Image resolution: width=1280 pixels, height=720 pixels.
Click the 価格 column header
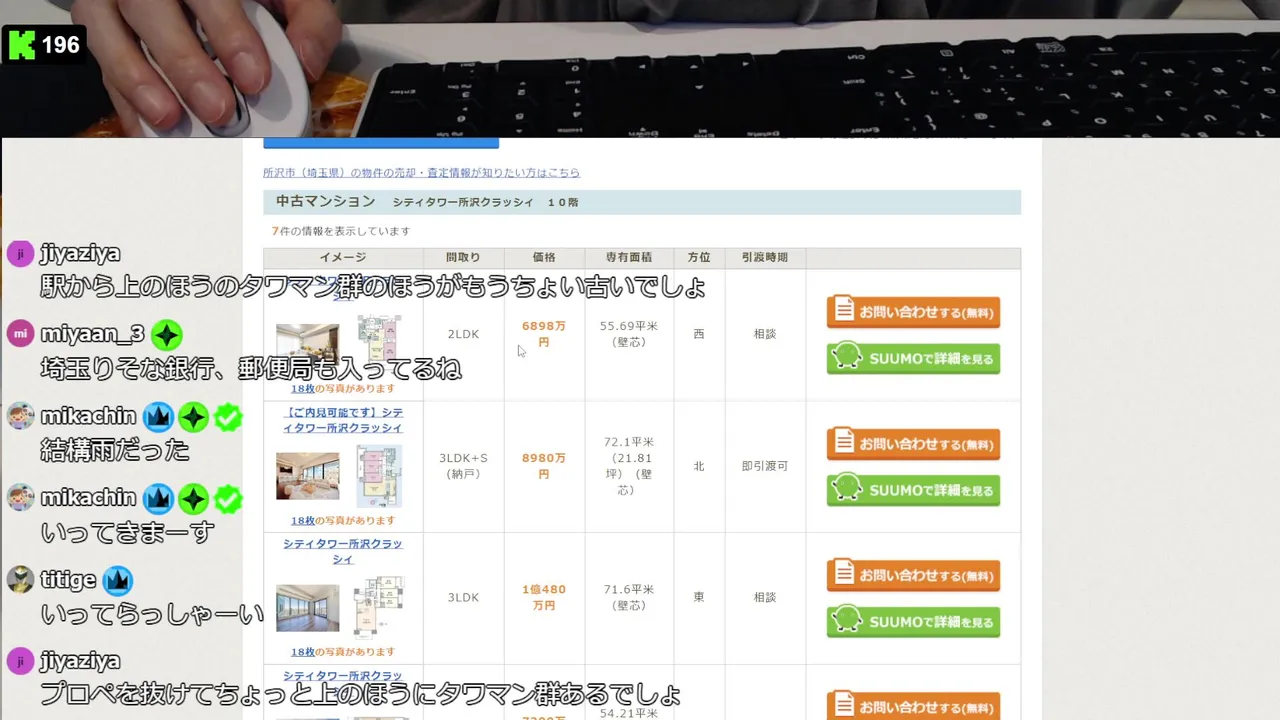(544, 258)
